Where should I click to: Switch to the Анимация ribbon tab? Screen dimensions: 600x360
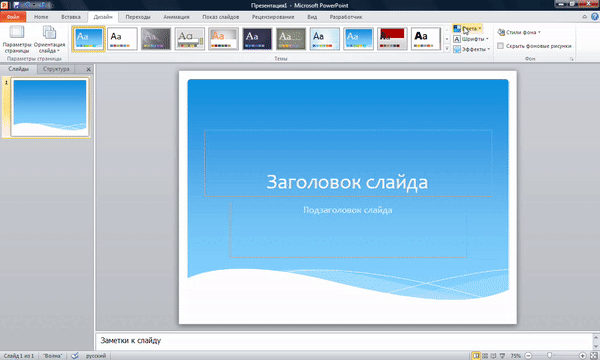pyautogui.click(x=176, y=17)
